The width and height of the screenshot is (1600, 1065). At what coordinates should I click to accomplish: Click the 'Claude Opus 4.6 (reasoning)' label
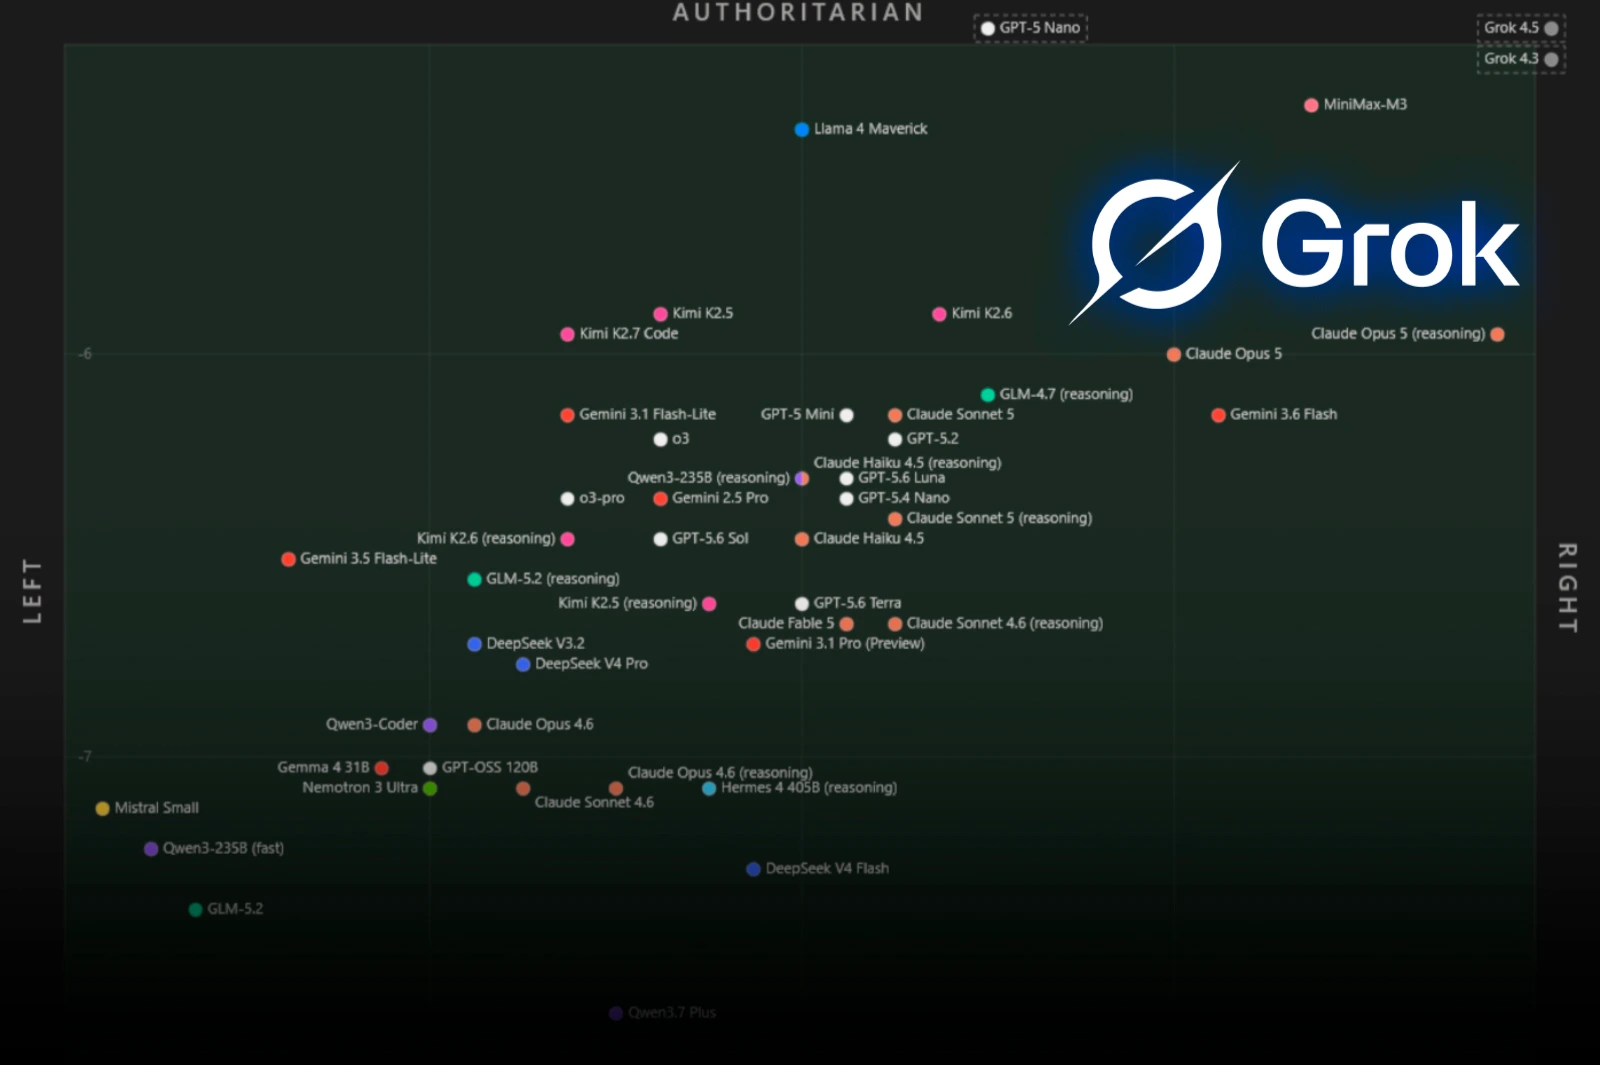[x=720, y=773]
